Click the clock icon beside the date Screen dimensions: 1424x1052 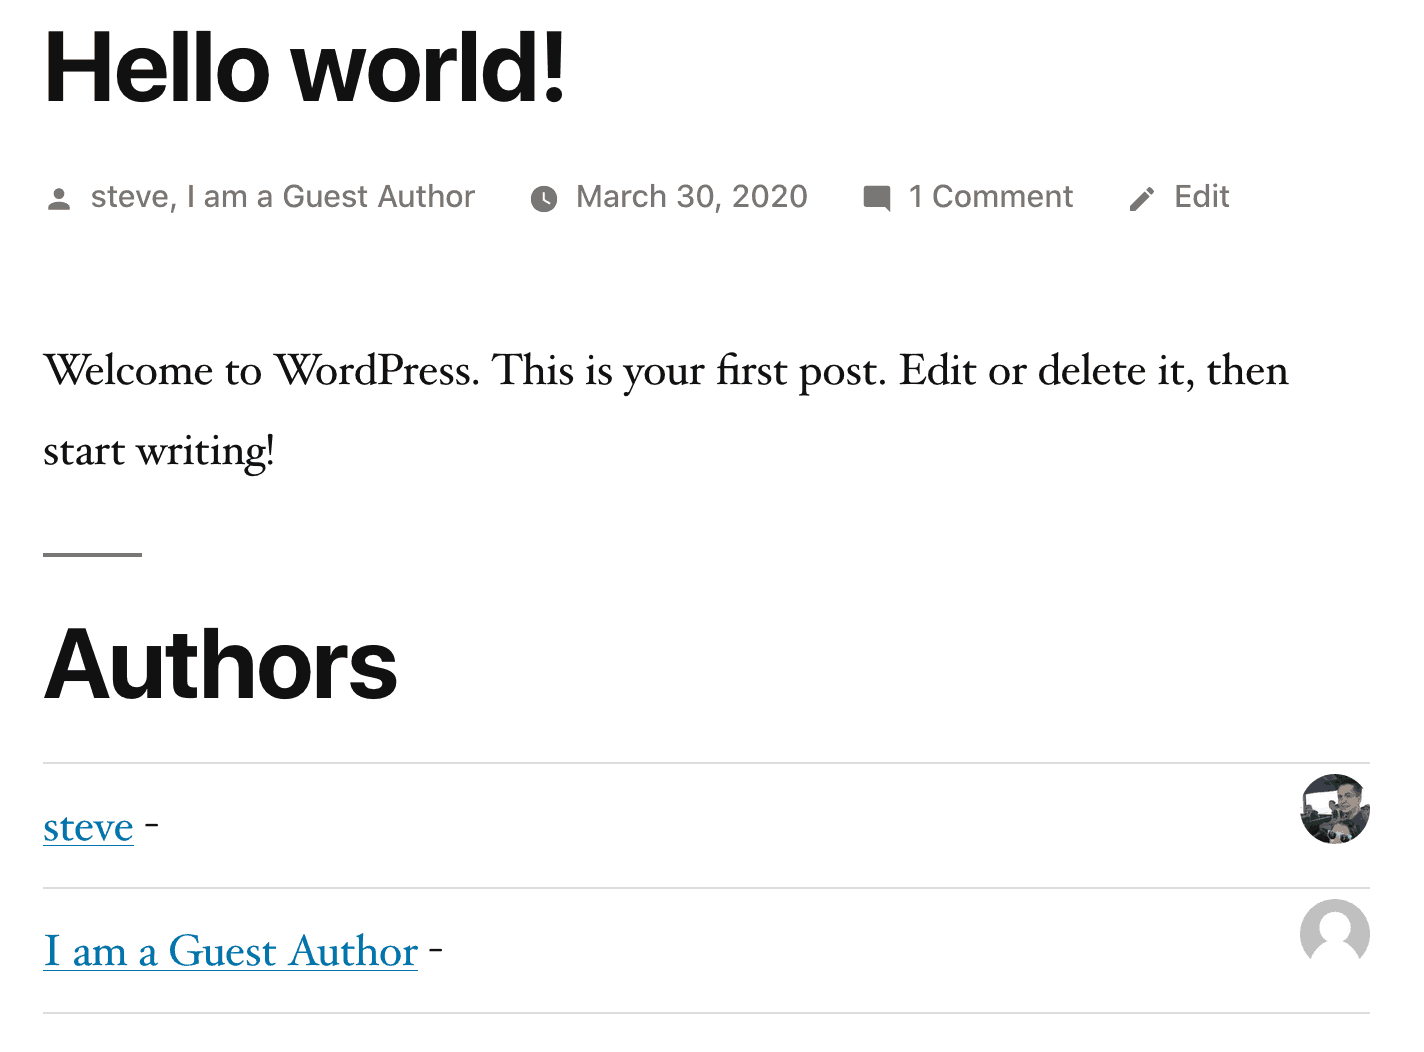pos(543,199)
